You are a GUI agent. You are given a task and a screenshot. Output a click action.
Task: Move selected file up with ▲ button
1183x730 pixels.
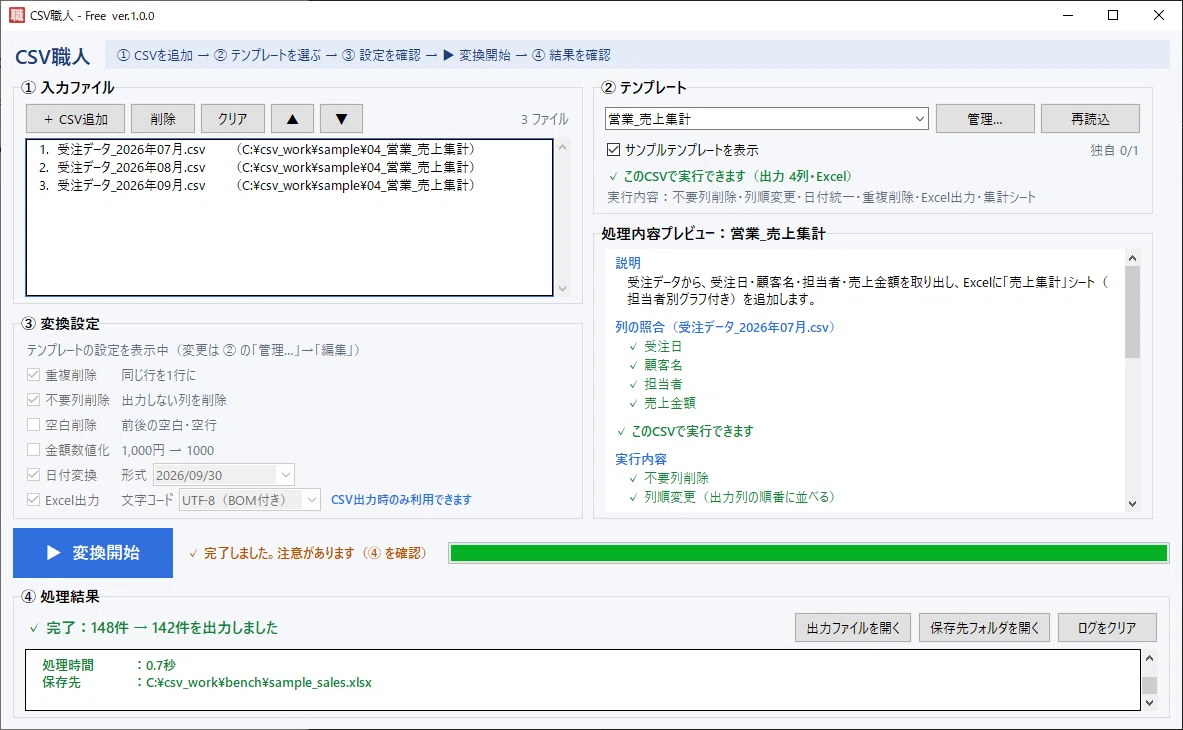(x=293, y=119)
